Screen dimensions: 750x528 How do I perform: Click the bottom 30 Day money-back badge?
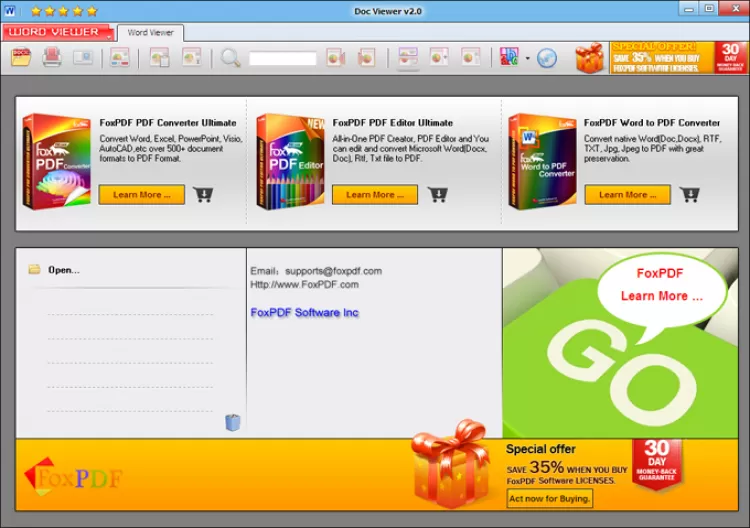657,463
